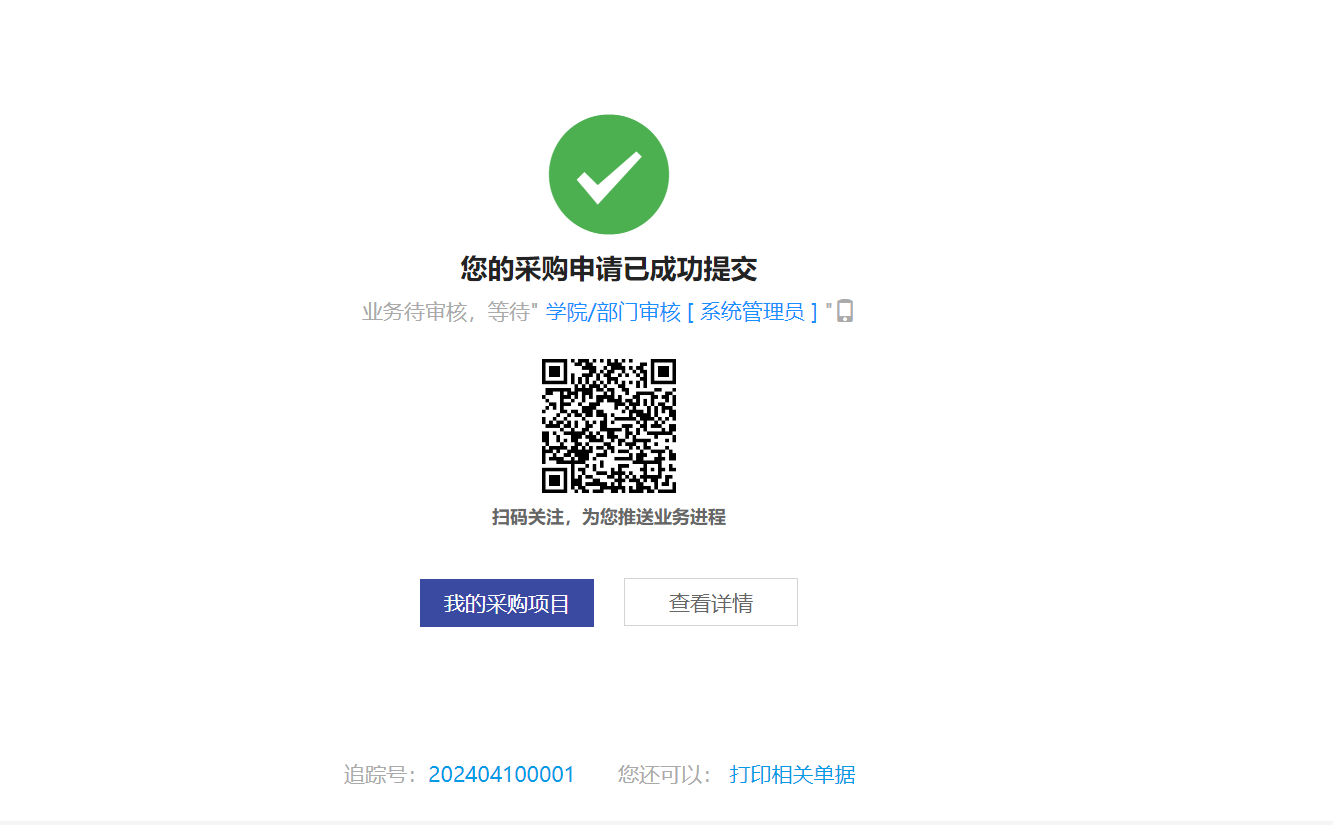Screen dimensions: 1333x825
Task: Click the QR code's bottom-left finder square
Action: pyautogui.click(x=557, y=478)
